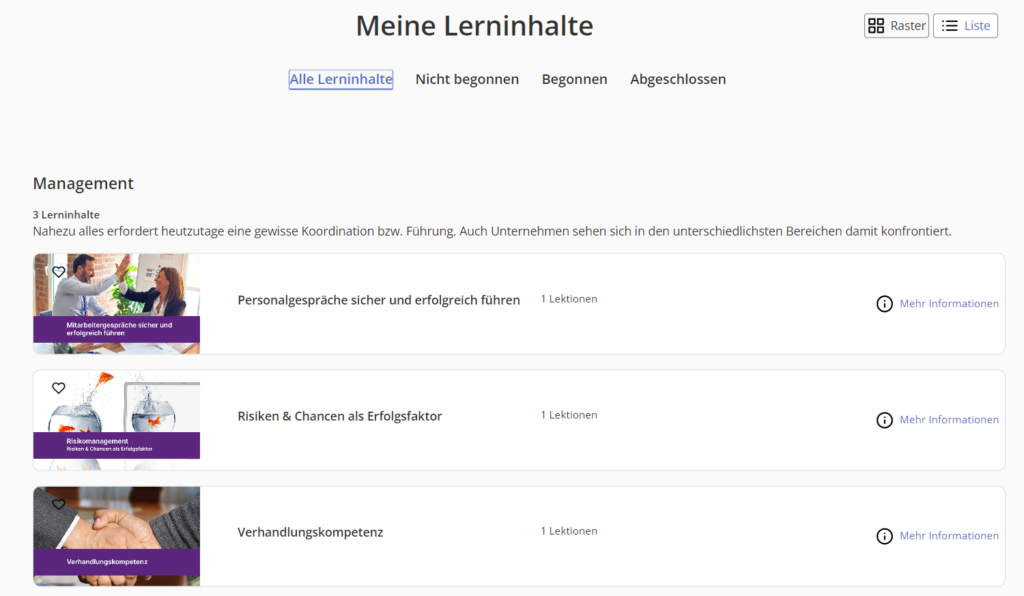
Task: Click info icon for Verhandlungskompetenz course
Action: tap(884, 536)
